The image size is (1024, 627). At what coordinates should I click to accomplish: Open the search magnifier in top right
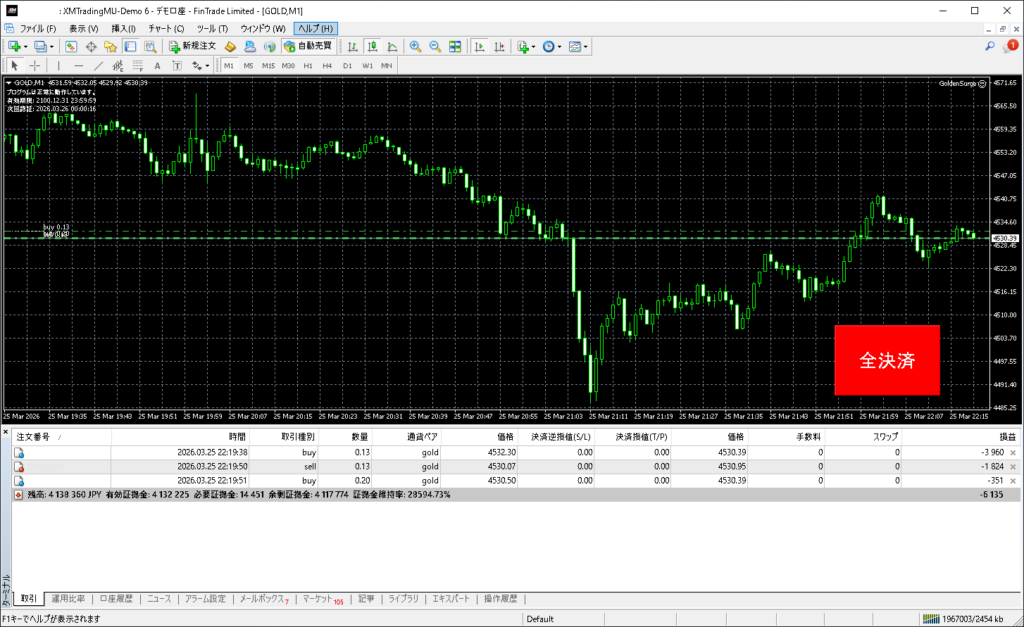click(990, 46)
